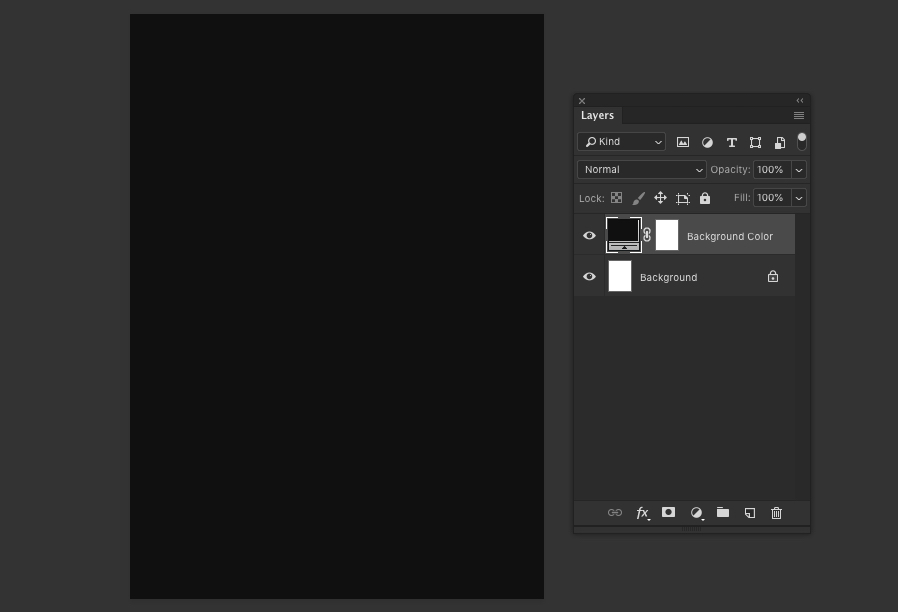Switch to the Layers tab
Image resolution: width=898 pixels, height=612 pixels.
coord(597,115)
